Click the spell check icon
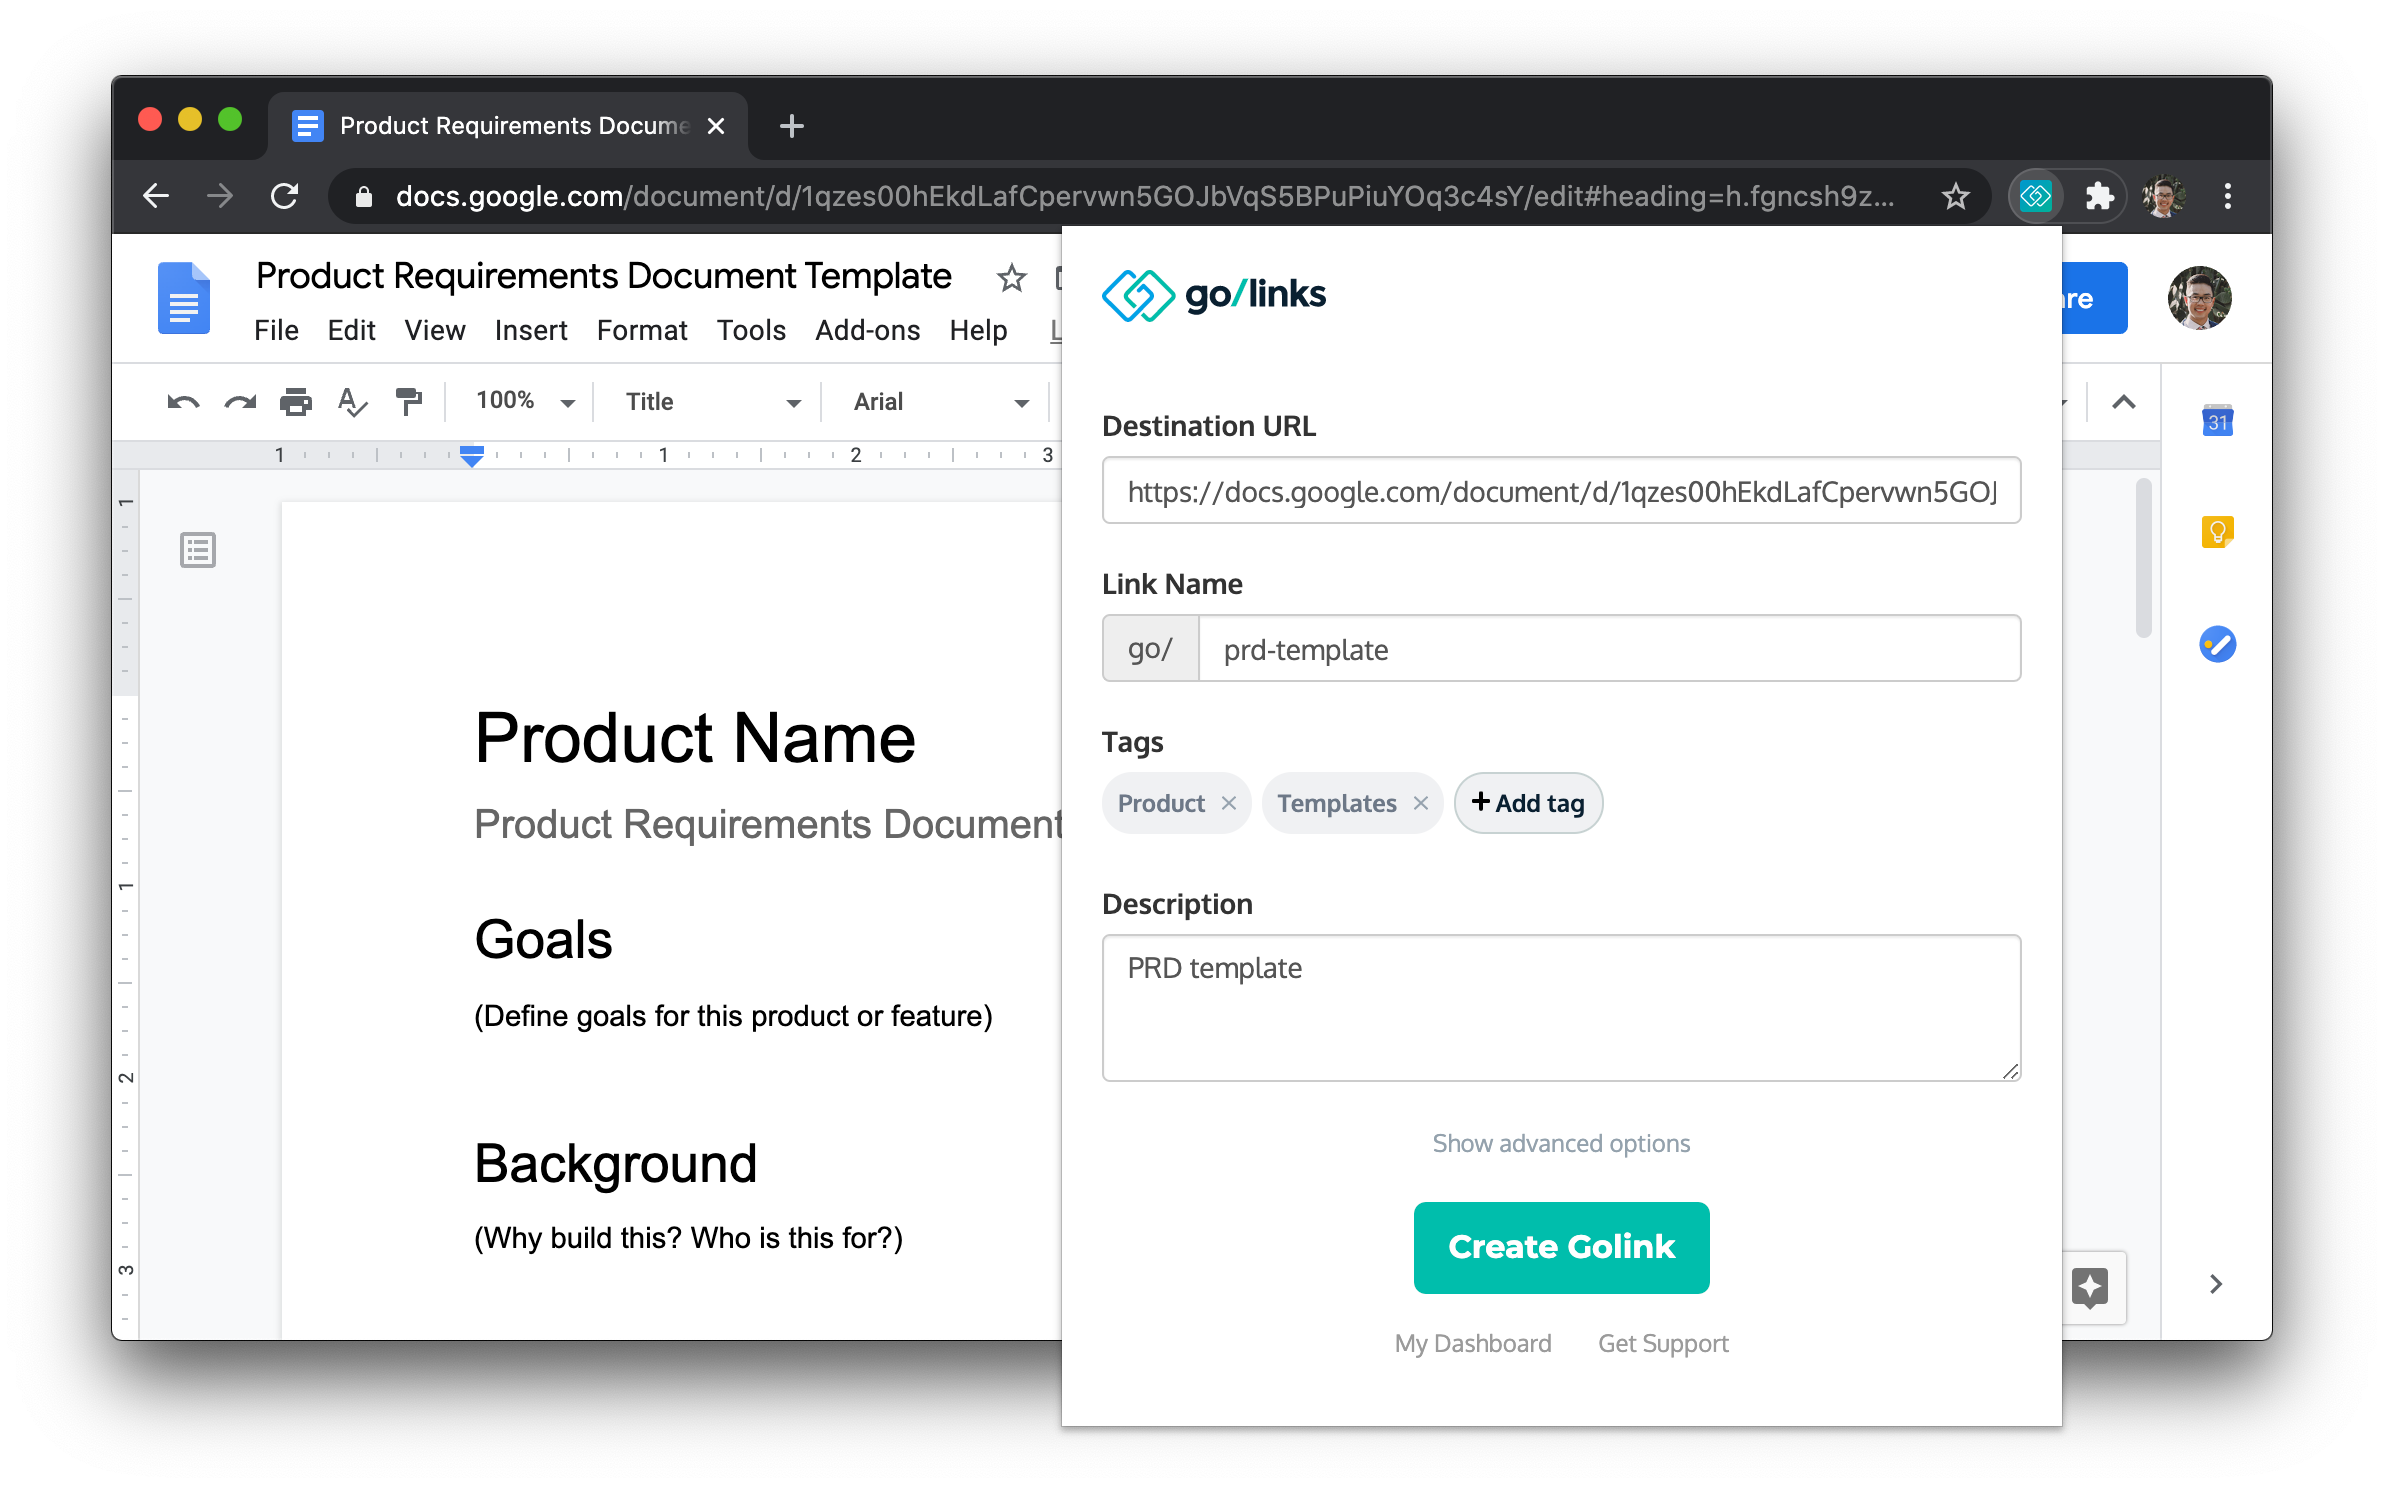2384x1488 pixels. tap(352, 402)
